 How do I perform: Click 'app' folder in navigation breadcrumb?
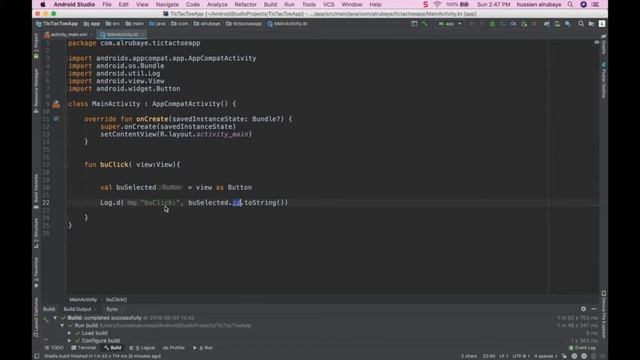92,24
